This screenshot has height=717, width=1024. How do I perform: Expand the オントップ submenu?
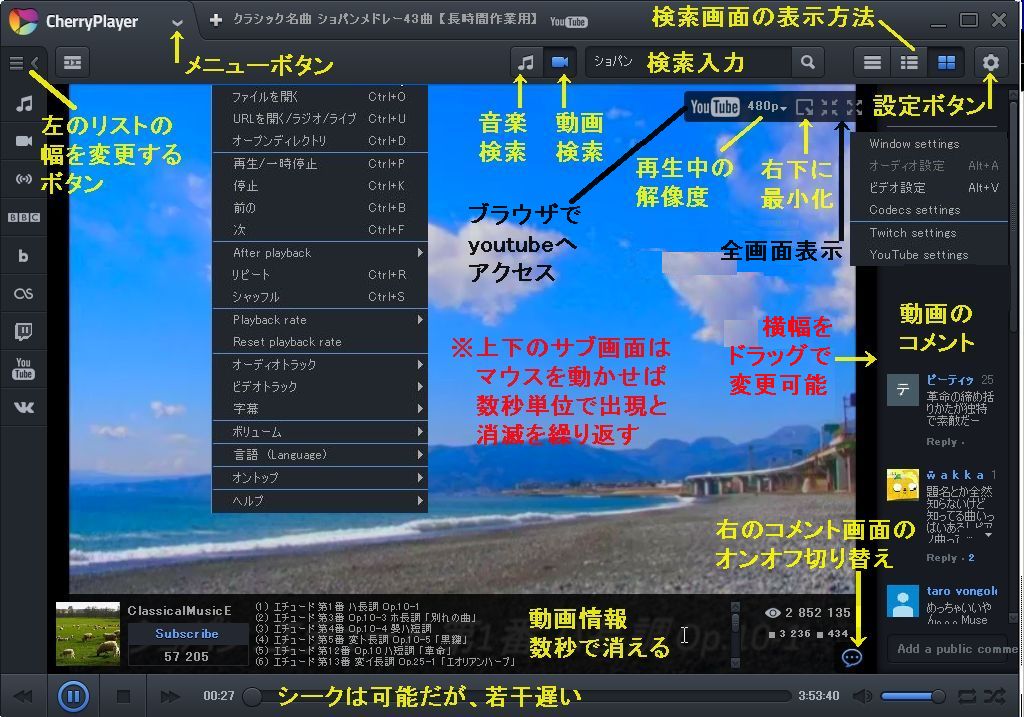tap(320, 478)
